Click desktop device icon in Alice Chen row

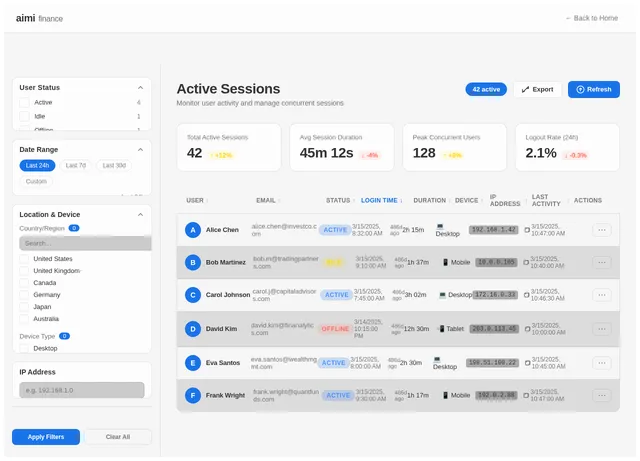pyautogui.click(x=440, y=226)
